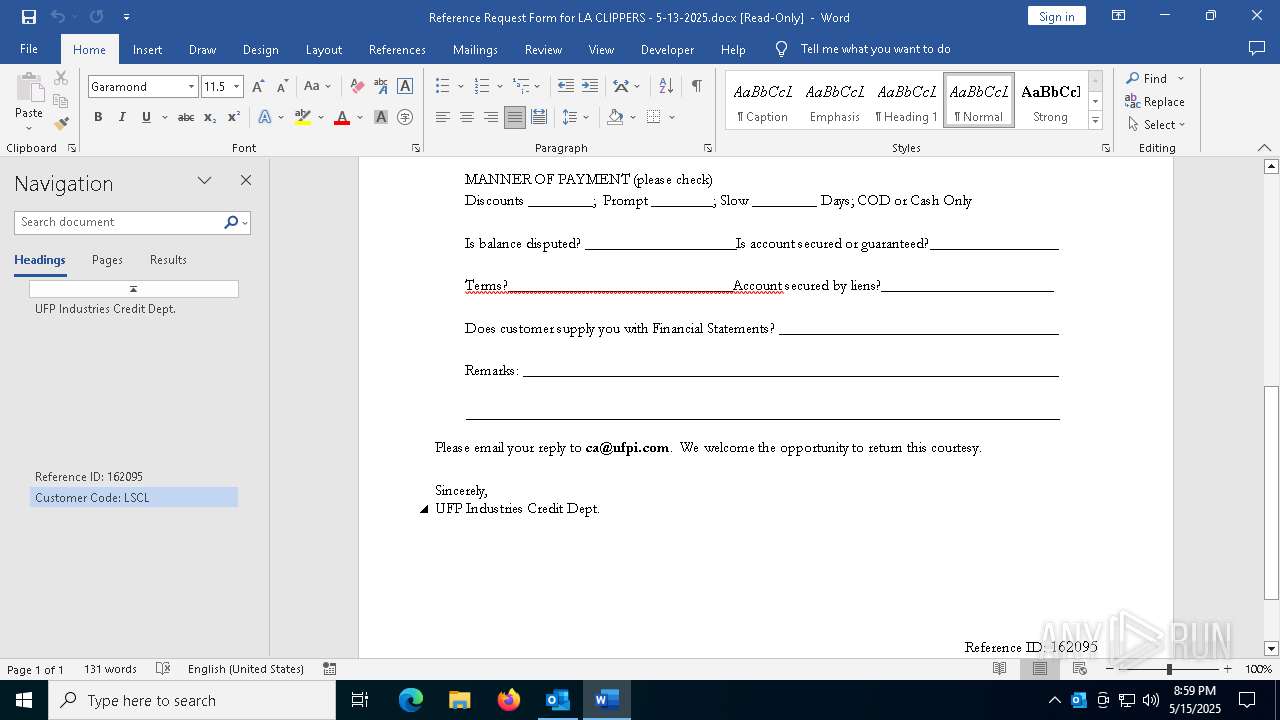Click the Save icon in title bar

point(28,17)
